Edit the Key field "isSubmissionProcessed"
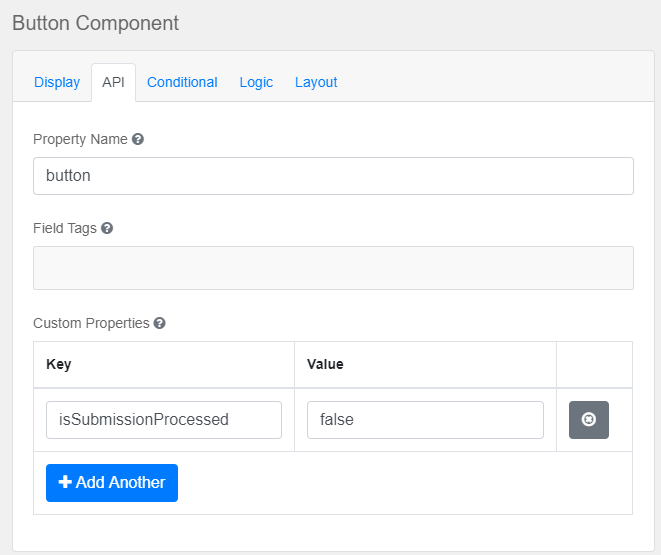Viewport: 661px width, 555px height. (164, 420)
